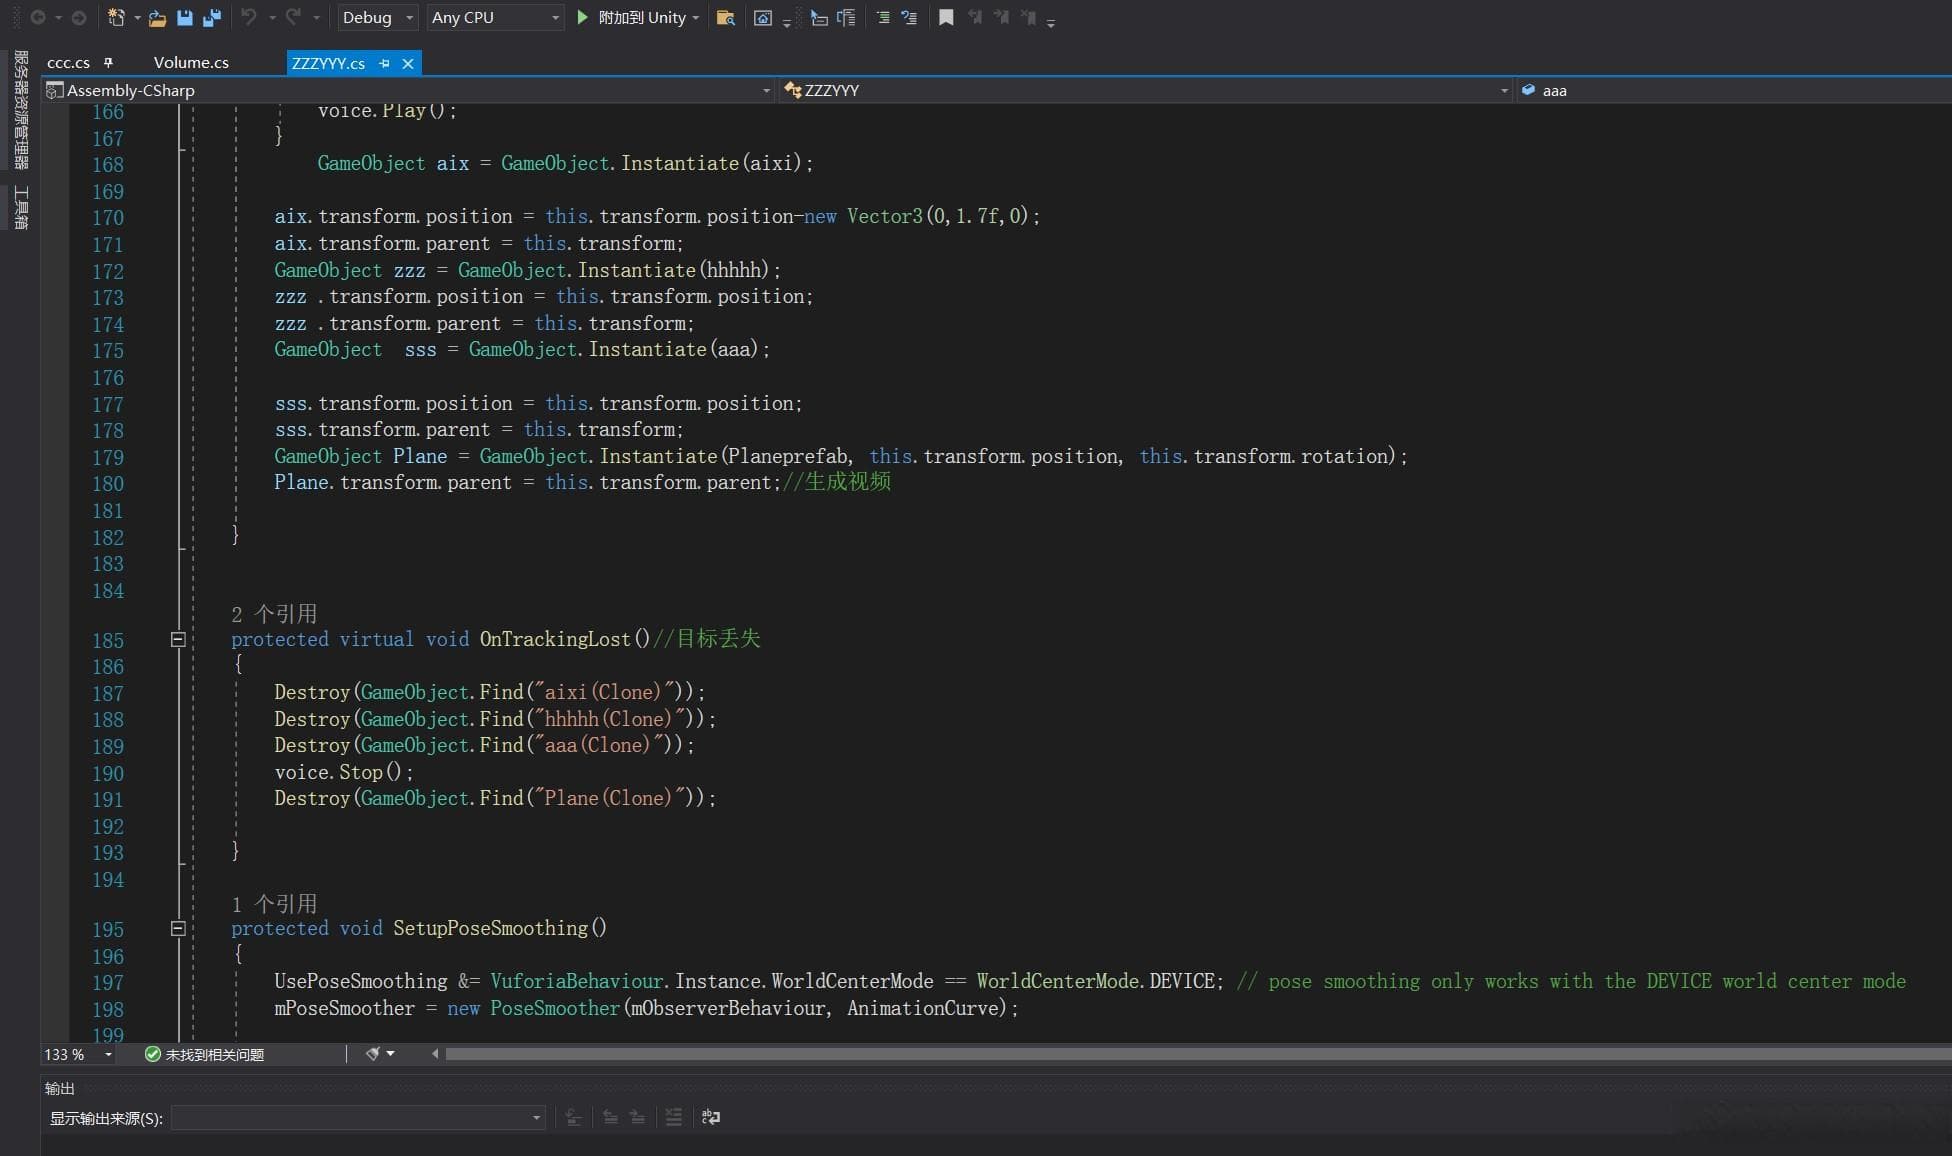
Task: Open the ZZZYYY class navigation dropdown
Action: (1146, 90)
